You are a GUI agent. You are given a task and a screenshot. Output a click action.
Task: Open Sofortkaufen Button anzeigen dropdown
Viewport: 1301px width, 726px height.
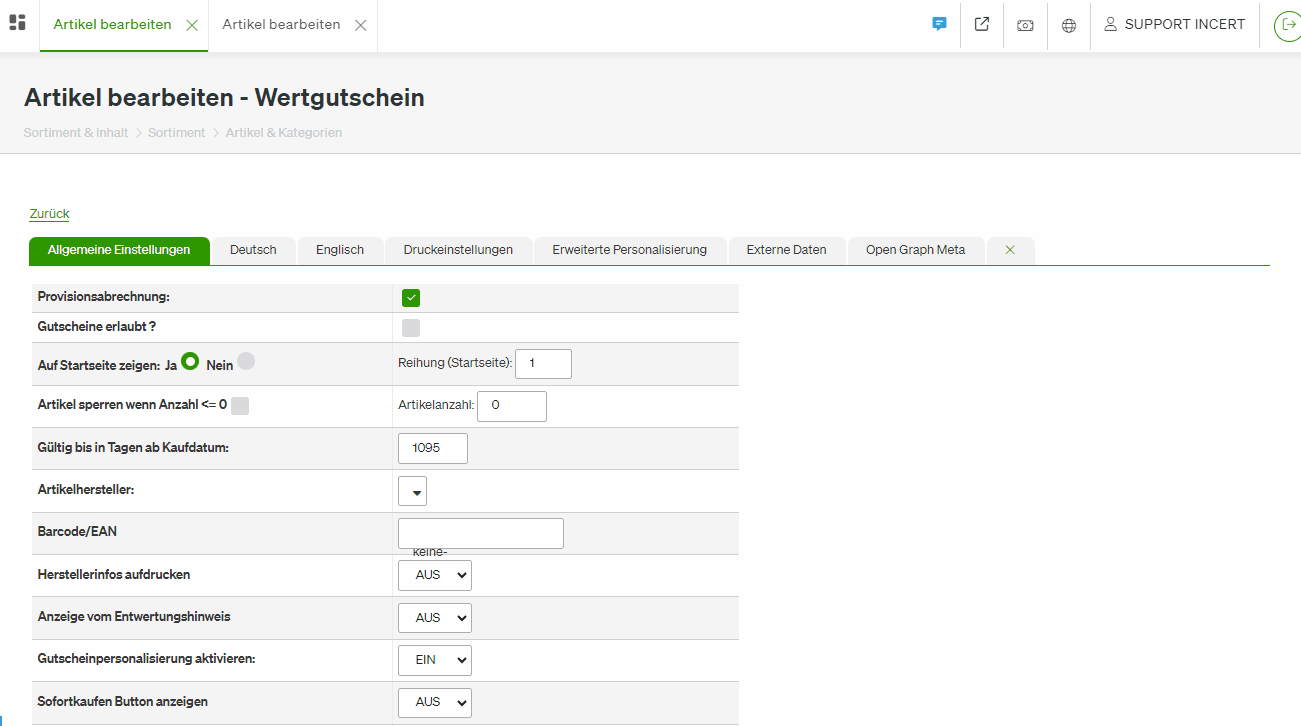pos(435,702)
